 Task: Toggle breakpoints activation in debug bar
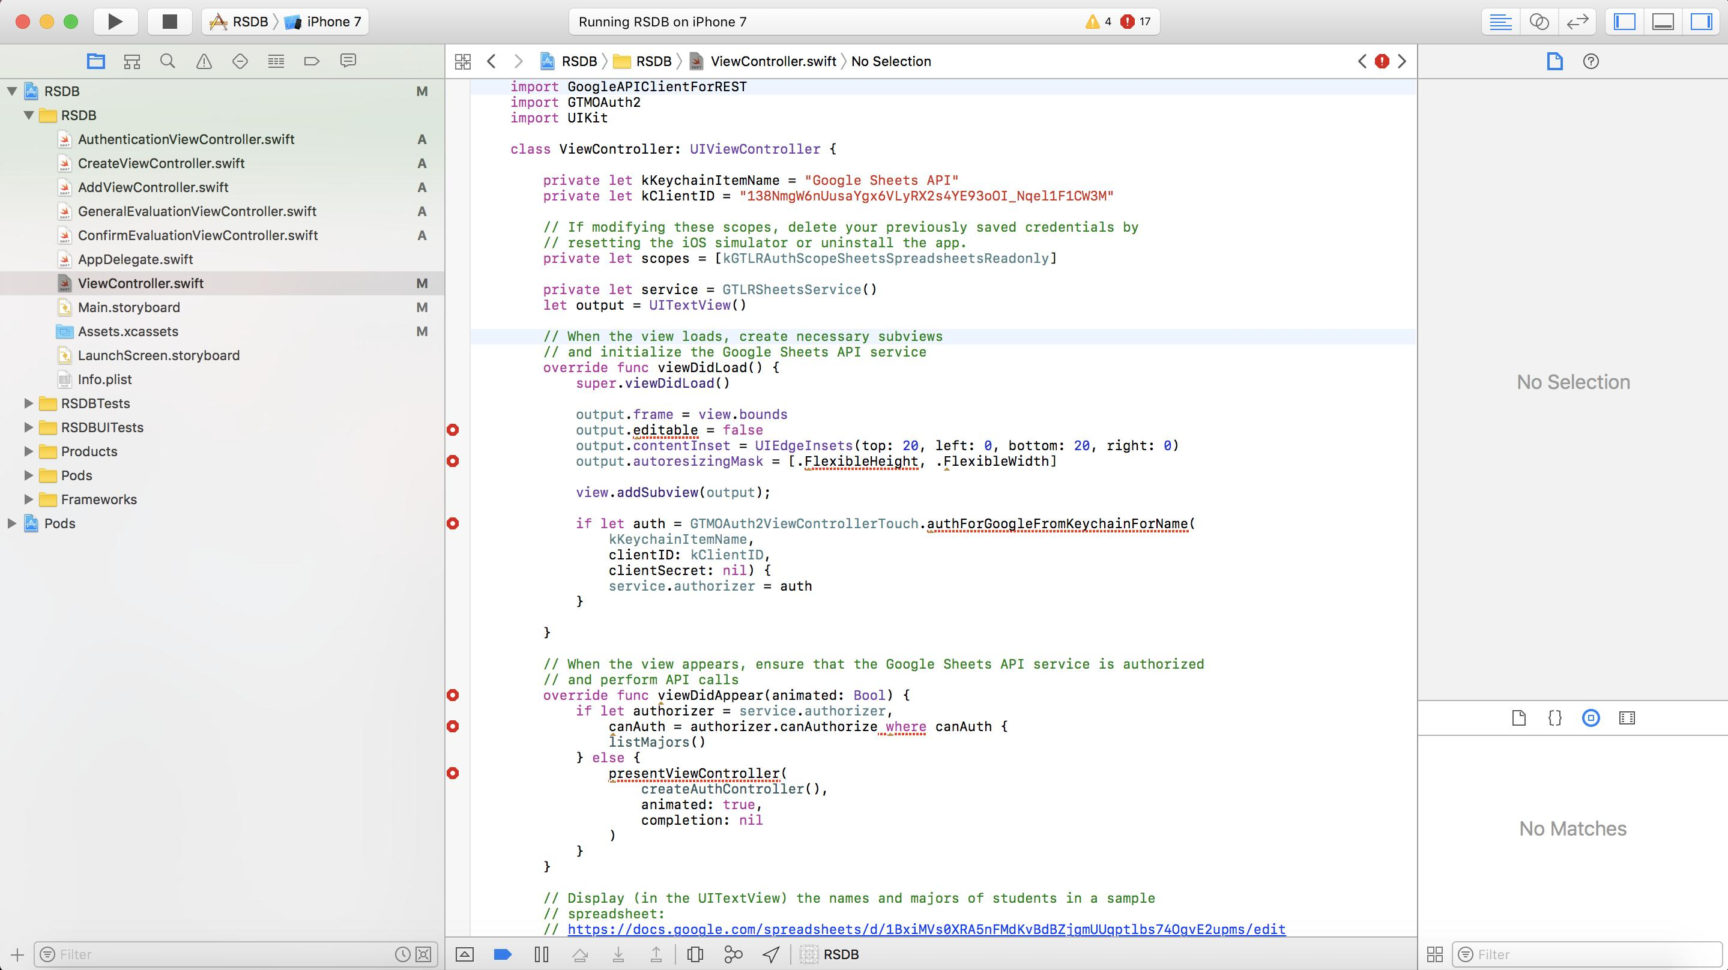coord(503,954)
